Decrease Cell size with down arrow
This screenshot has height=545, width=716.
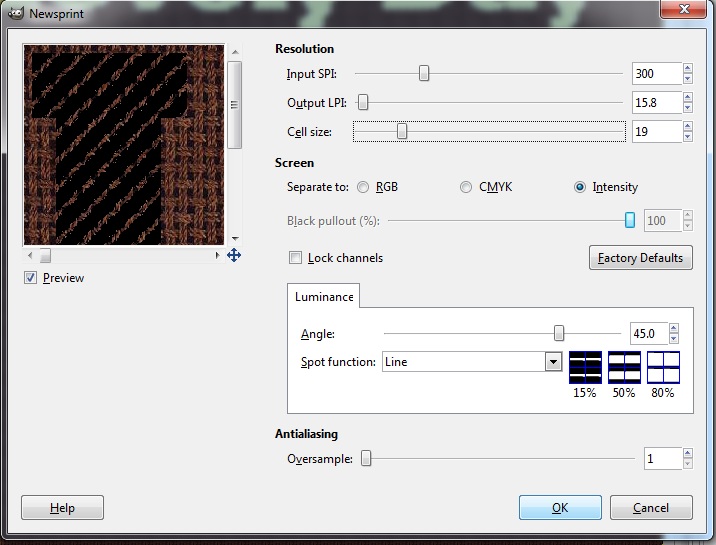688,137
